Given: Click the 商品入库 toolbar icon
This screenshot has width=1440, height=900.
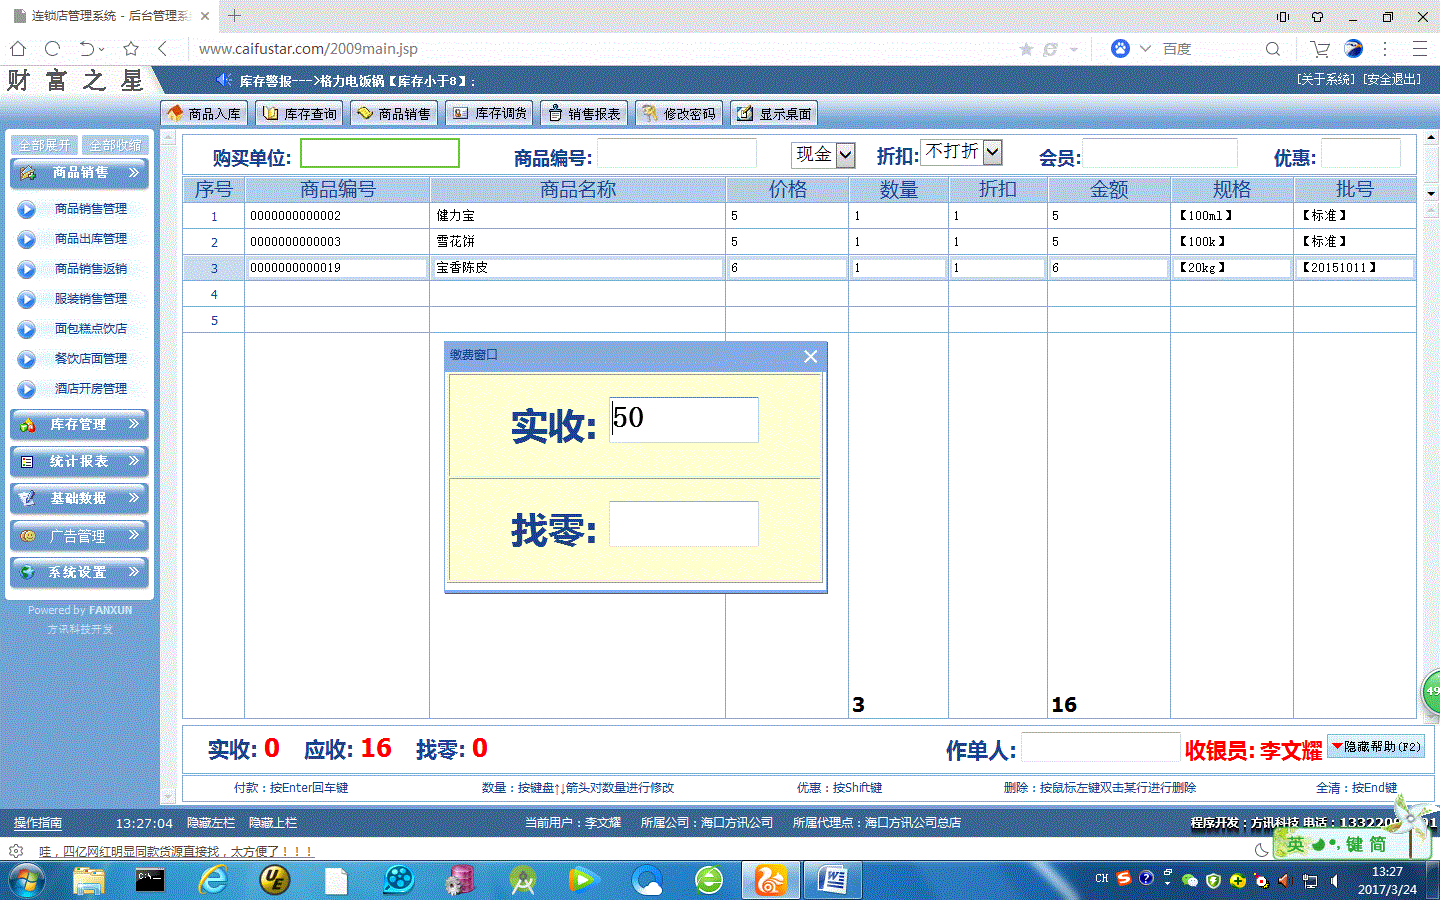Looking at the screenshot, I should (x=176, y=114).
